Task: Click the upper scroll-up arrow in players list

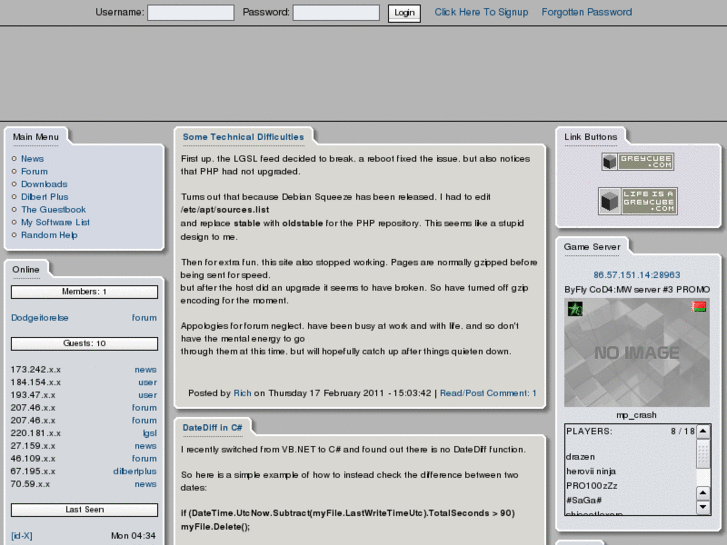Action: [703, 431]
